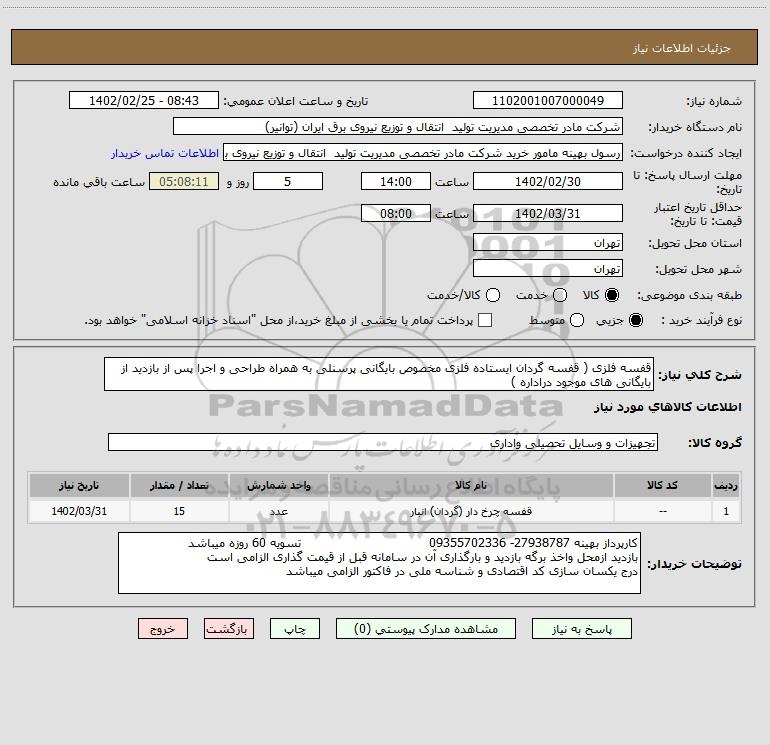Click the days remaining field showing 5
The image size is (770, 745).
[x=288, y=181]
